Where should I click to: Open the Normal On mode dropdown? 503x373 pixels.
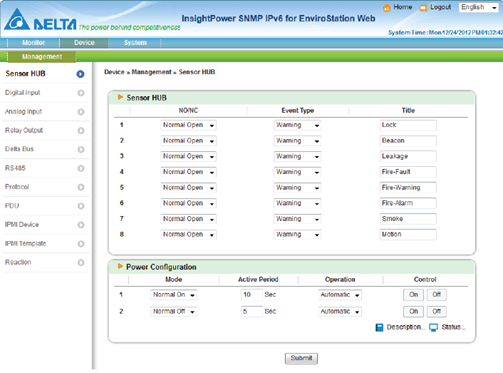point(173,295)
